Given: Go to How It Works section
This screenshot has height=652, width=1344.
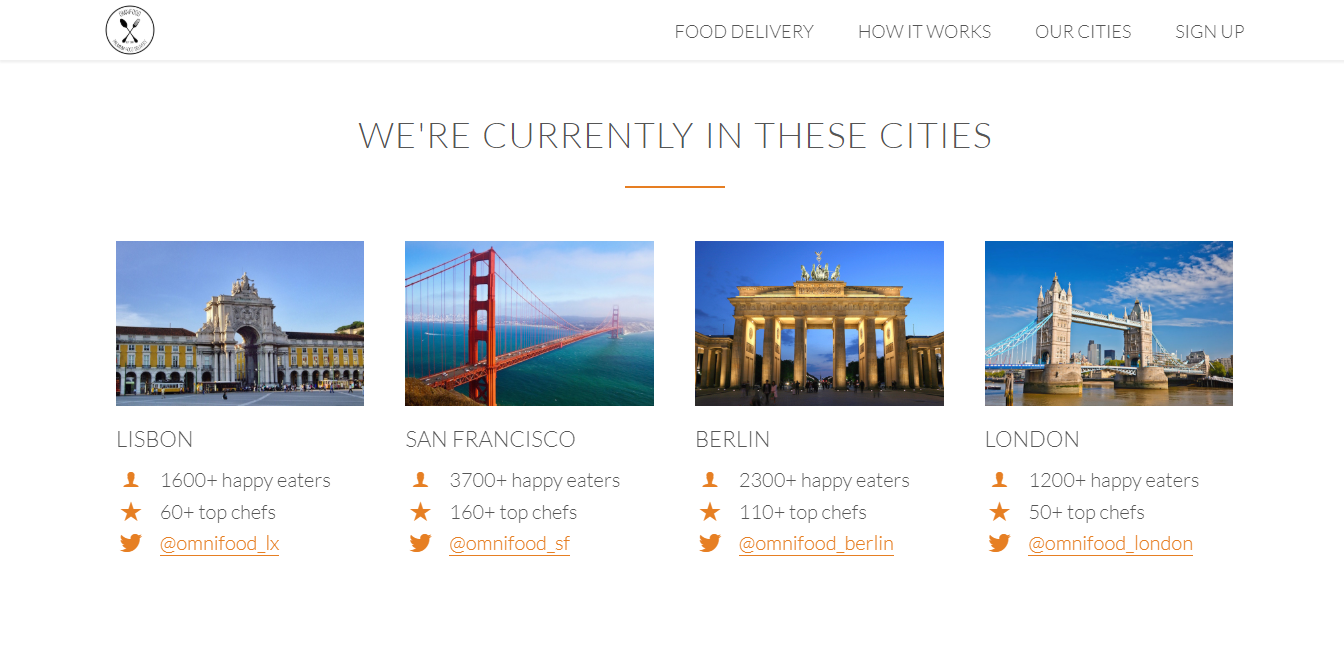Looking at the screenshot, I should click(x=924, y=32).
